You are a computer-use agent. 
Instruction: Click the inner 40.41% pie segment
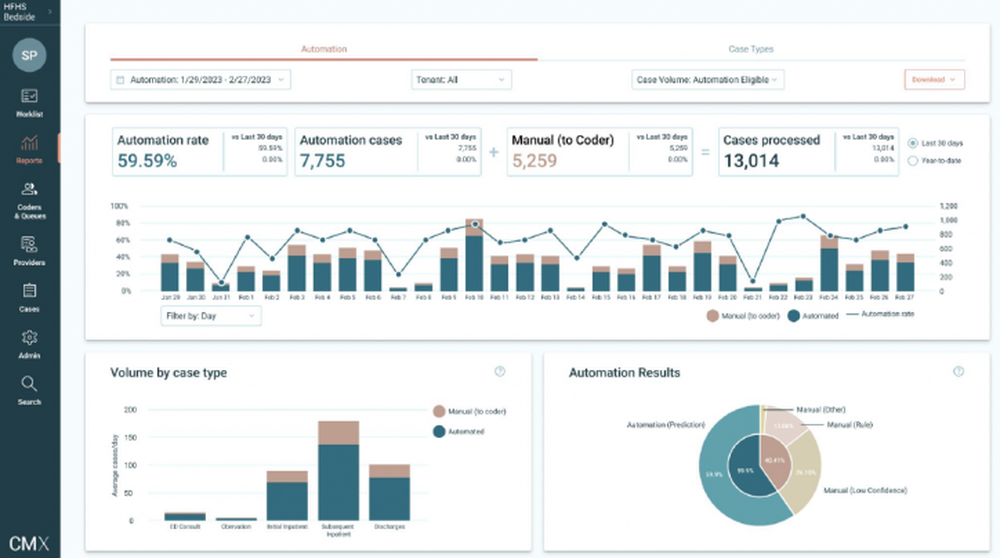point(776,461)
